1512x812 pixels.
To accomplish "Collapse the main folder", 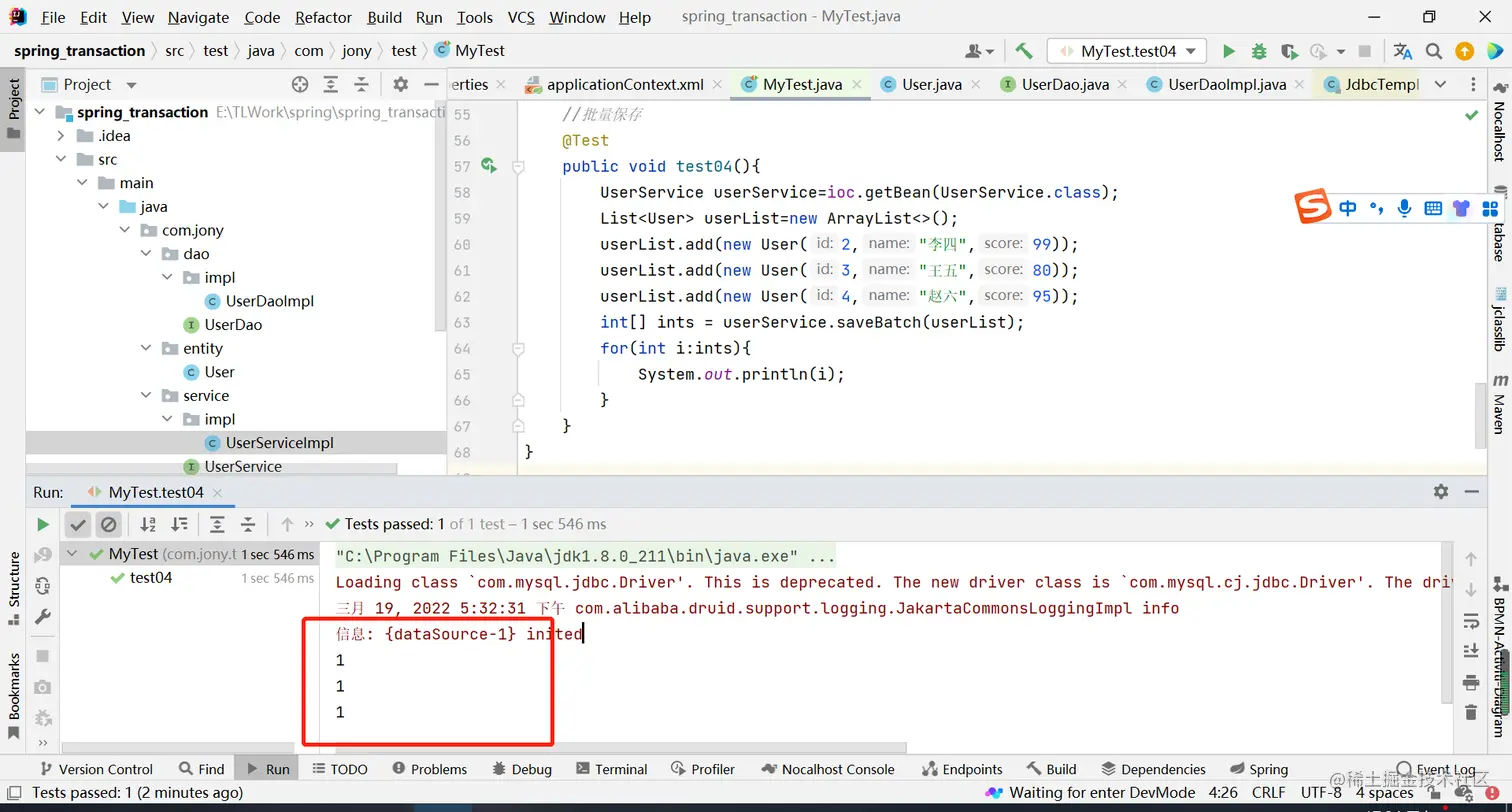I will coord(82,183).
